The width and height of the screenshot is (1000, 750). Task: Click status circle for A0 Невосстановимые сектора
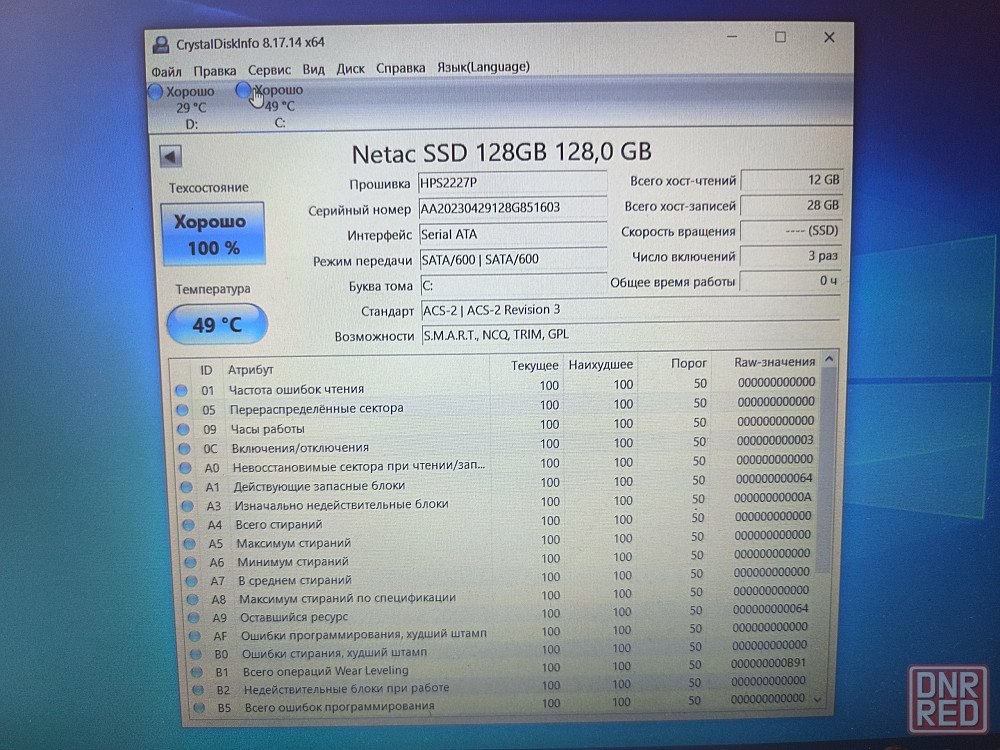point(186,467)
